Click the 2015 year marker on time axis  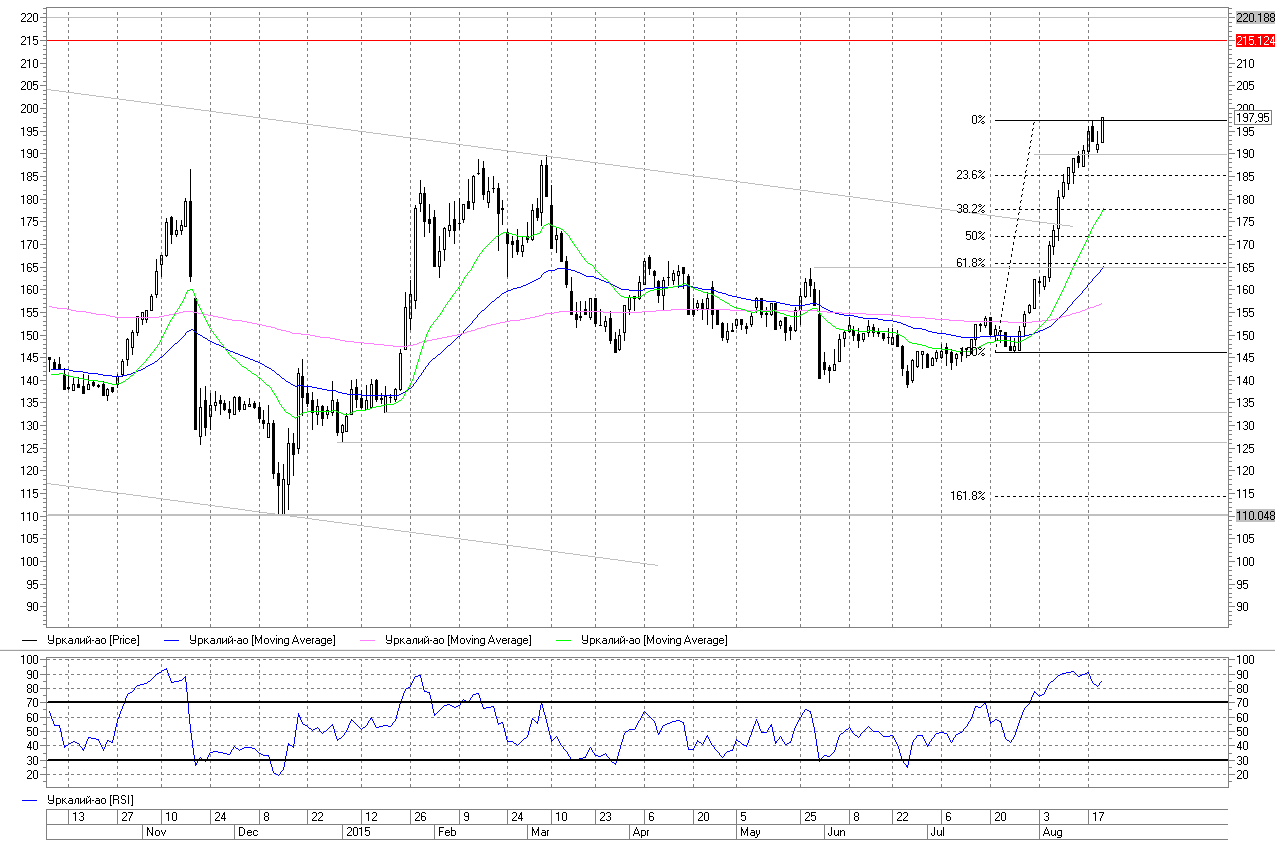tap(357, 831)
